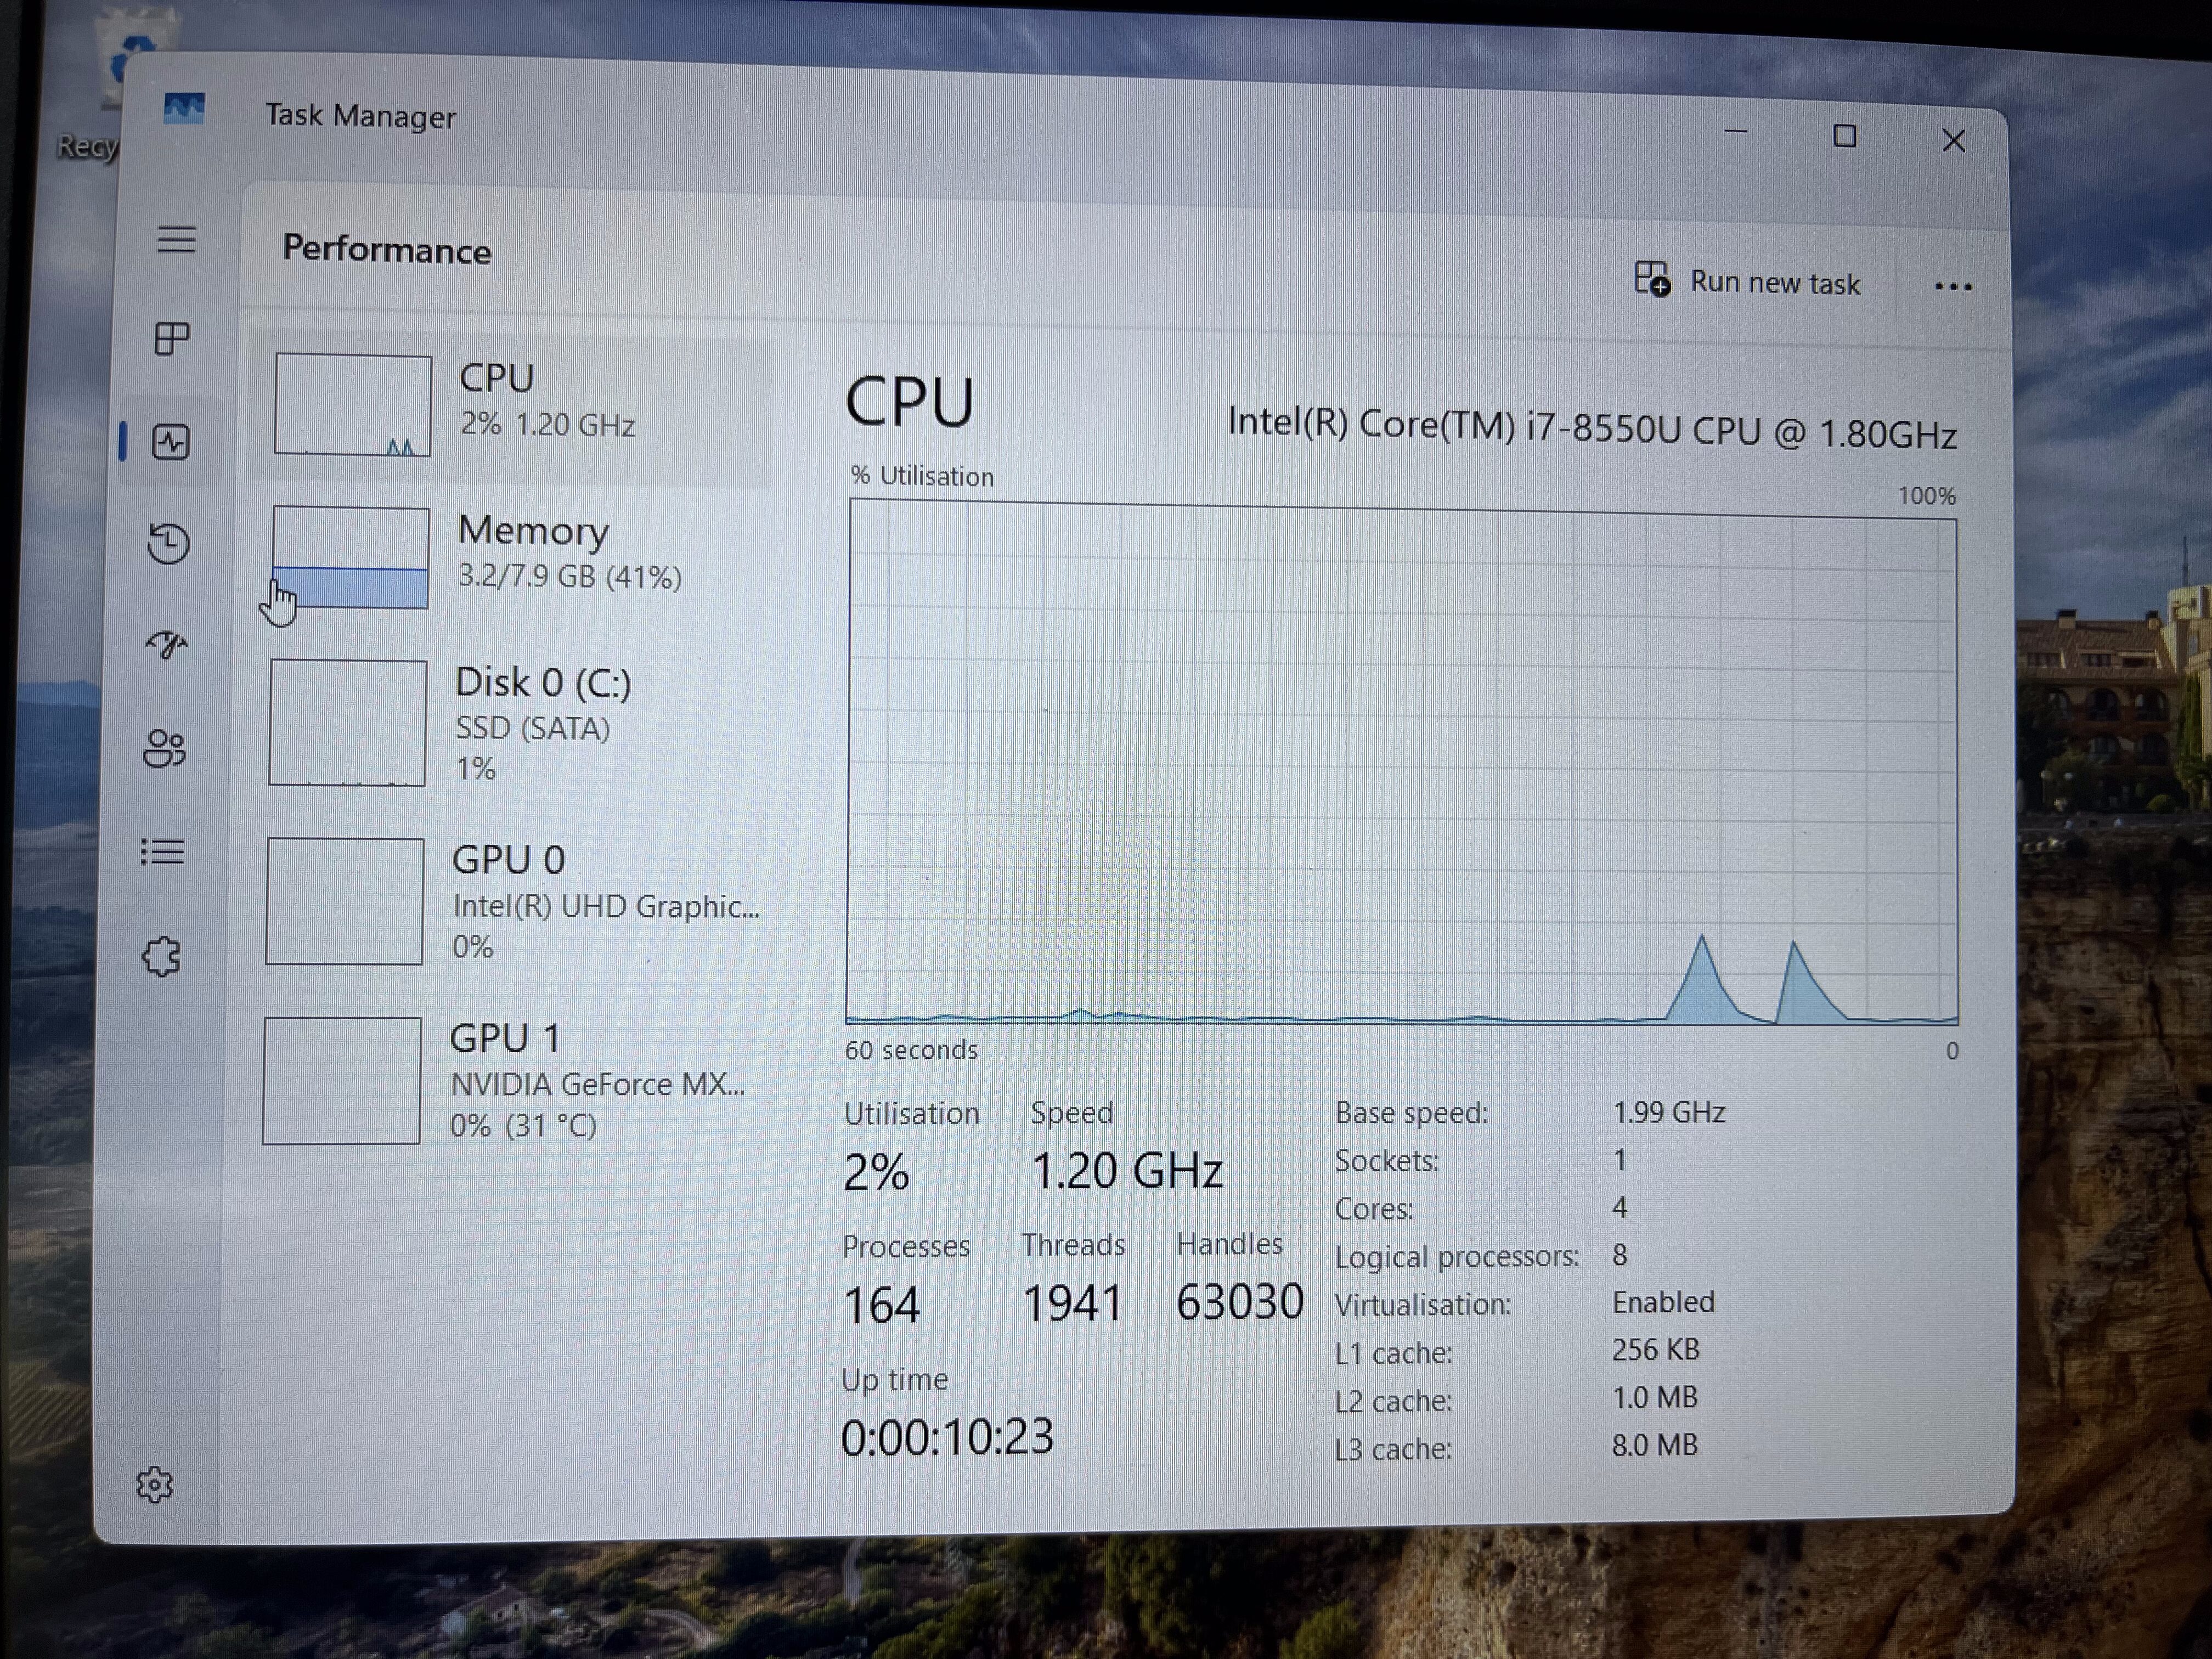Click the L2 cache 1.0 MB value
The width and height of the screenshot is (2212, 1659).
point(1654,1397)
